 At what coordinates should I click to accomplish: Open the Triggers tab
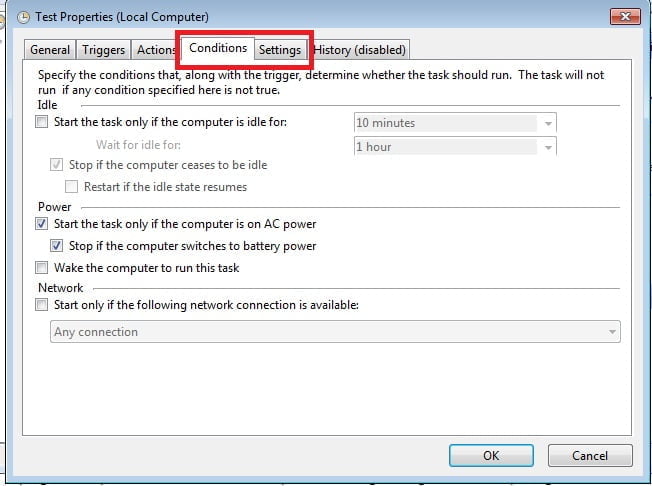click(104, 50)
